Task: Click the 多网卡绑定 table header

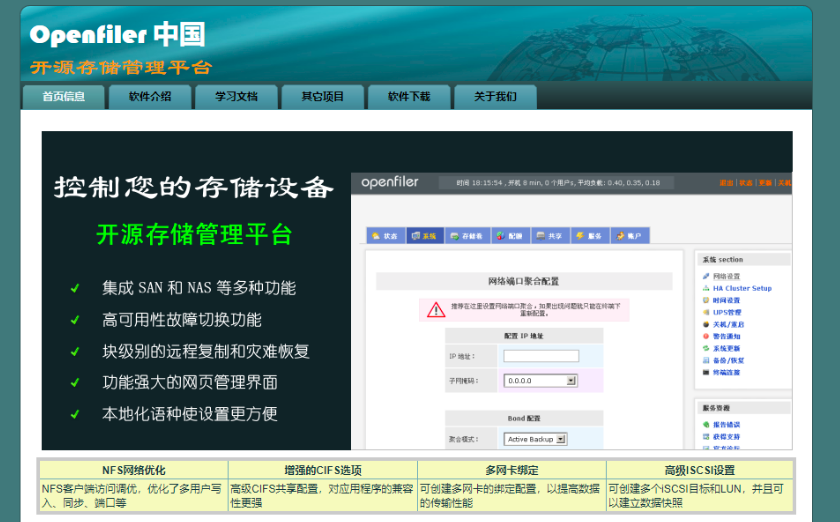Action: [512, 470]
